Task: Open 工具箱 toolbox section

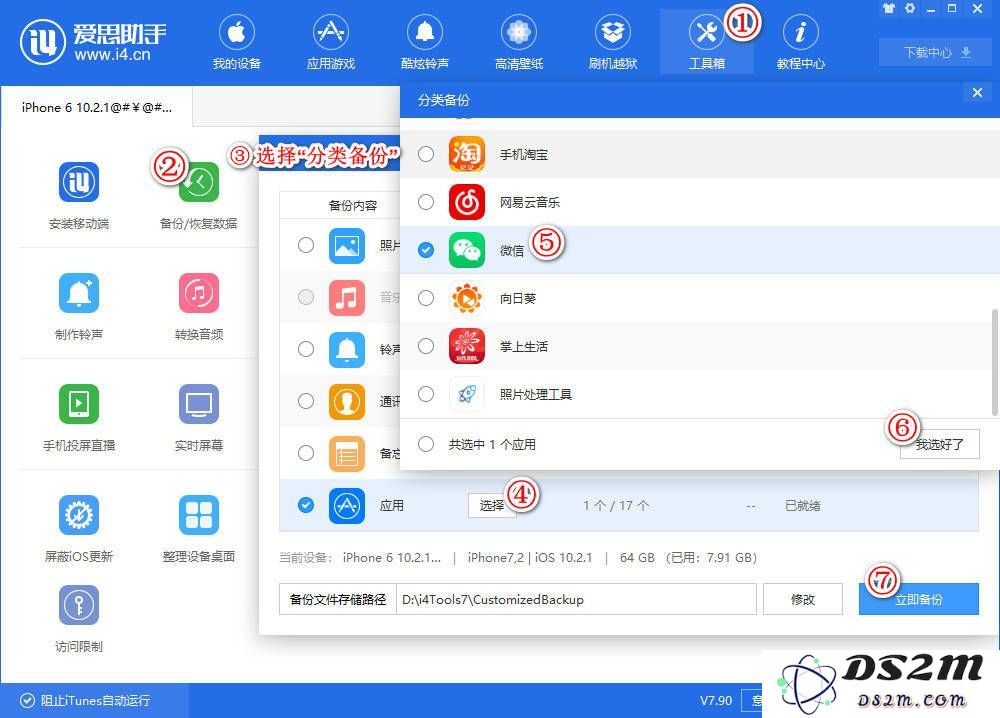Action: click(x=707, y=42)
